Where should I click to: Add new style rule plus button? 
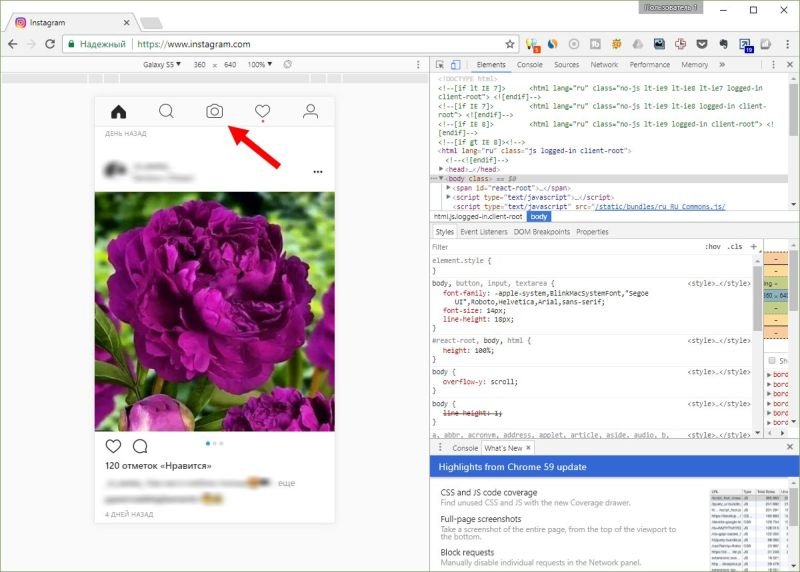click(x=754, y=246)
